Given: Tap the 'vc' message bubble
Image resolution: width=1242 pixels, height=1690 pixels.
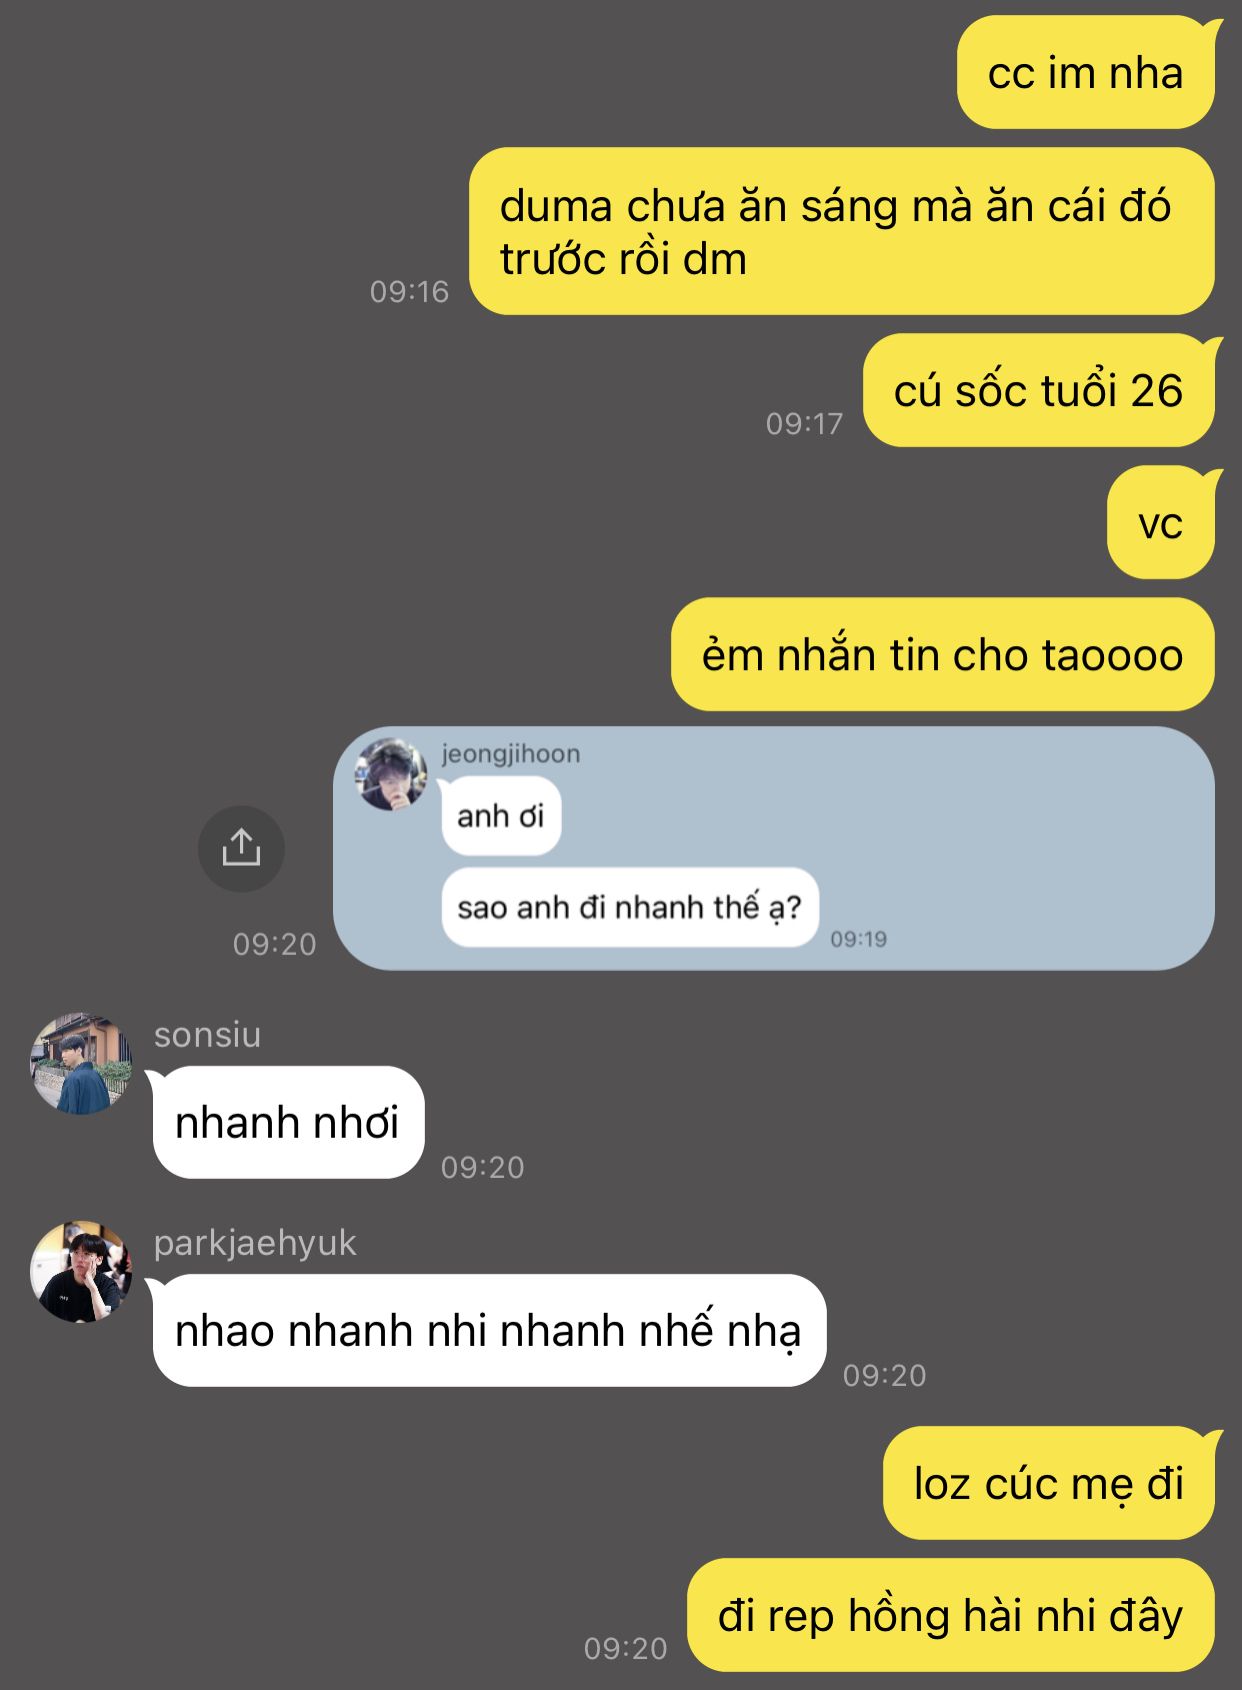Looking at the screenshot, I should pyautogui.click(x=1162, y=522).
